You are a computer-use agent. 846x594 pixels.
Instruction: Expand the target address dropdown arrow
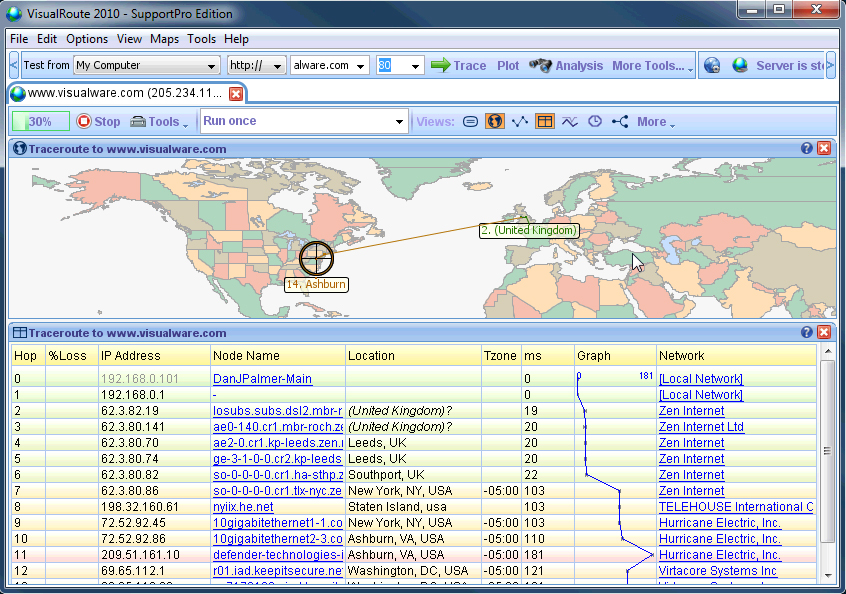(361, 66)
